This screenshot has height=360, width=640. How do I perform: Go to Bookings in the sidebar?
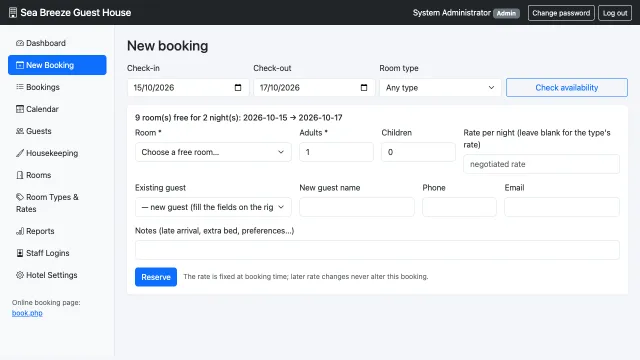click(57, 87)
